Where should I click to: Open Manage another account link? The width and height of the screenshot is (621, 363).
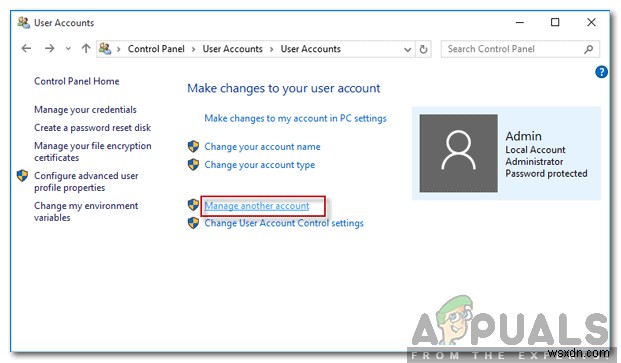tap(257, 206)
